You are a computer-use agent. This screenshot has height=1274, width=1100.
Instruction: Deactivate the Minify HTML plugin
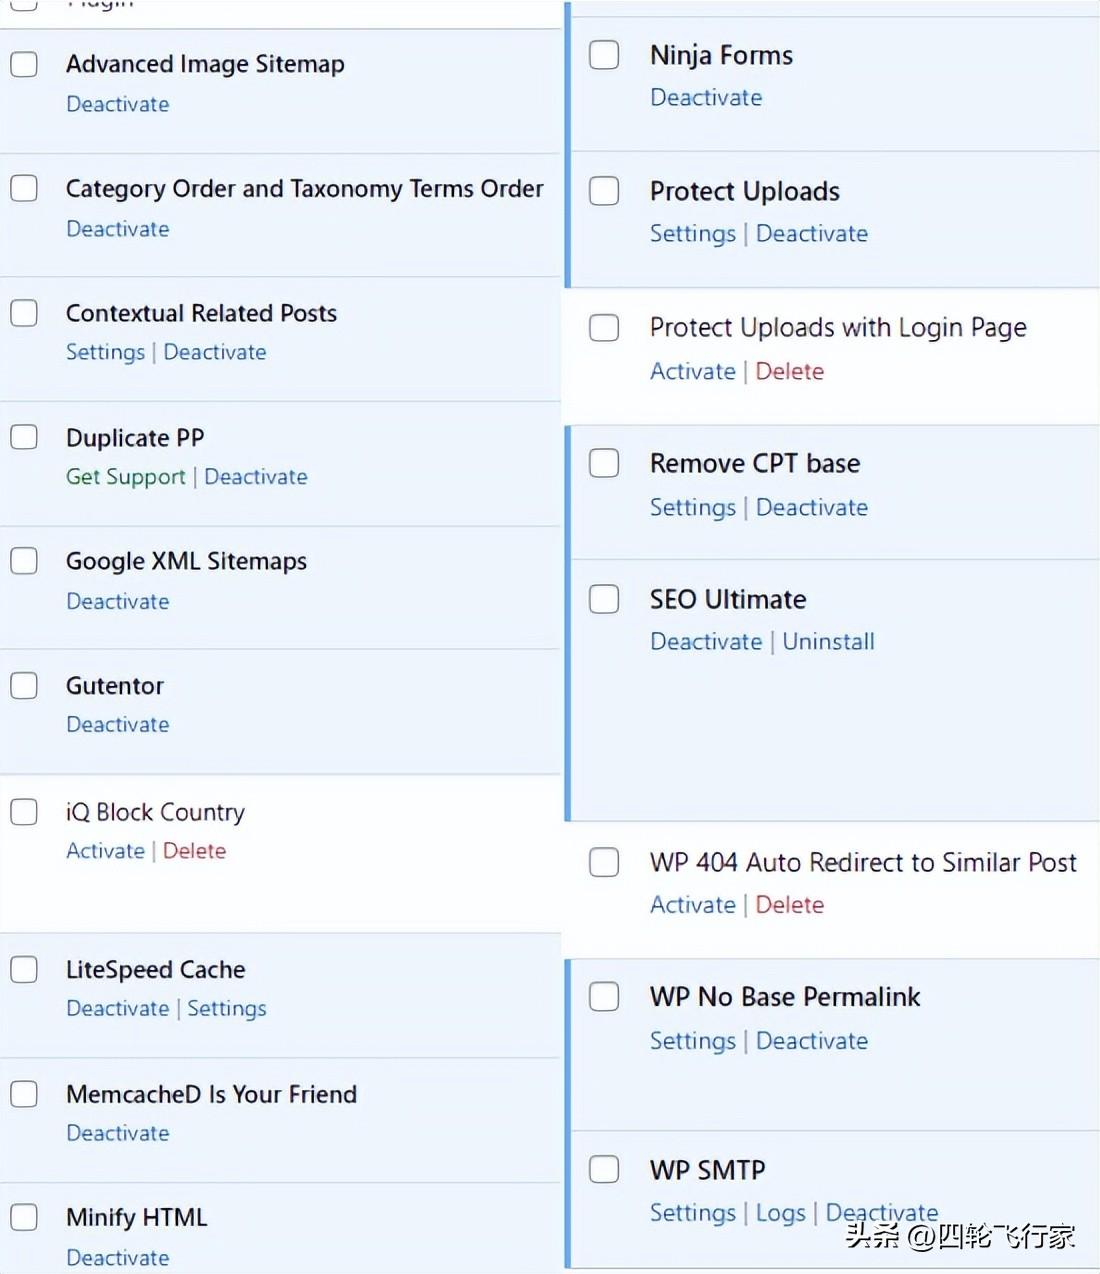tap(118, 1257)
